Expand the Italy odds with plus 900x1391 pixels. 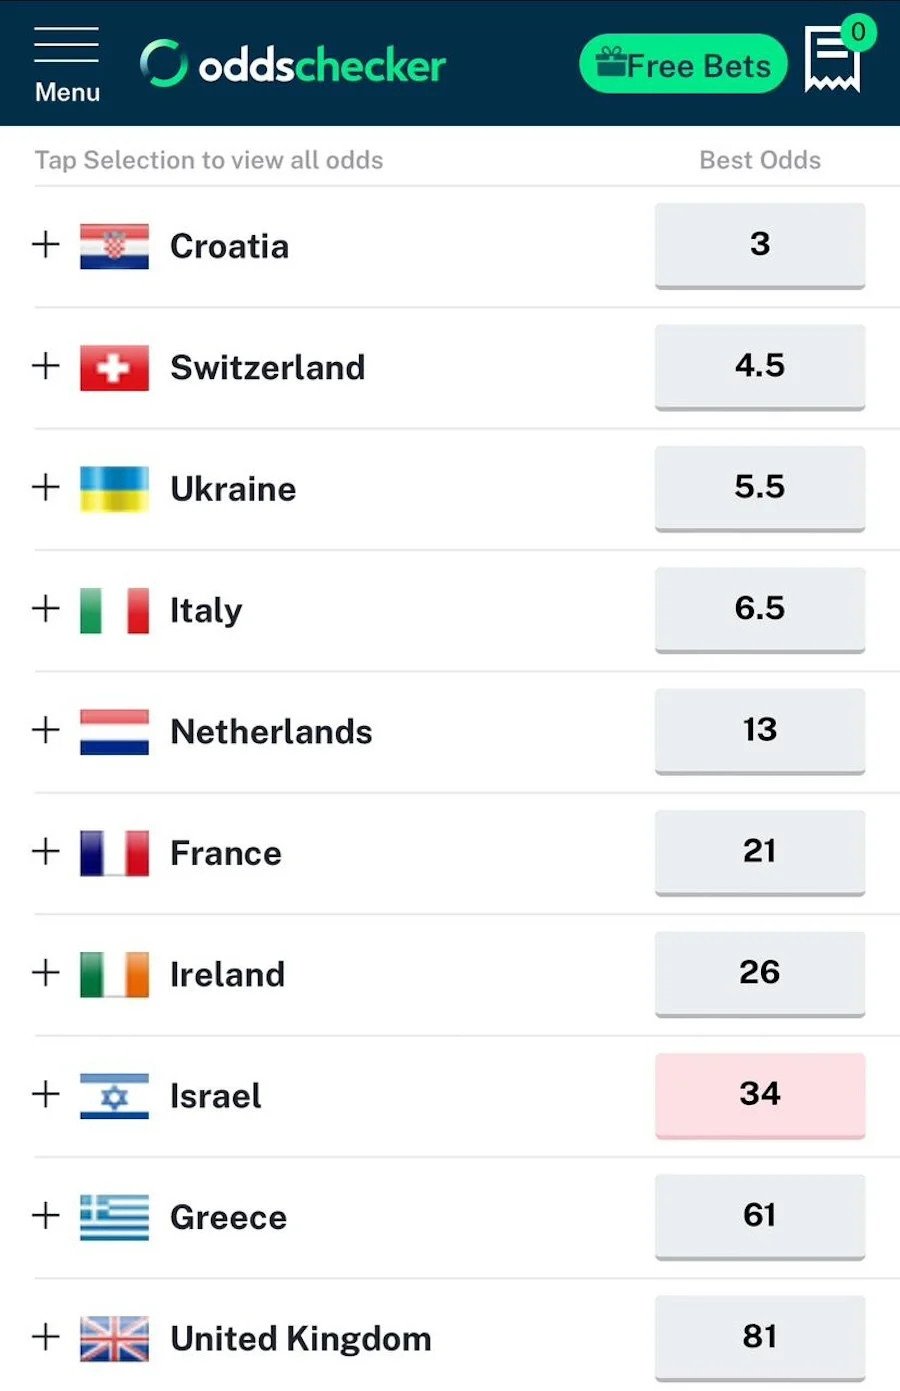click(x=46, y=609)
